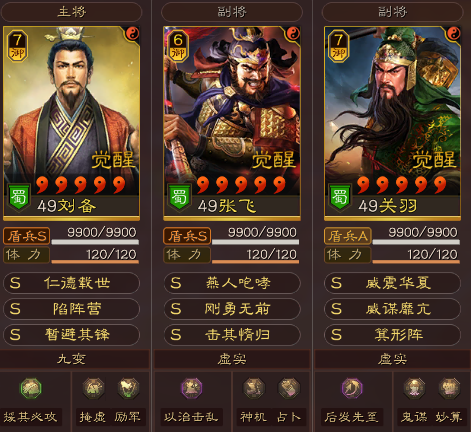
Task: Click the 九变 tactics label under 刘备
Action: 71,359
